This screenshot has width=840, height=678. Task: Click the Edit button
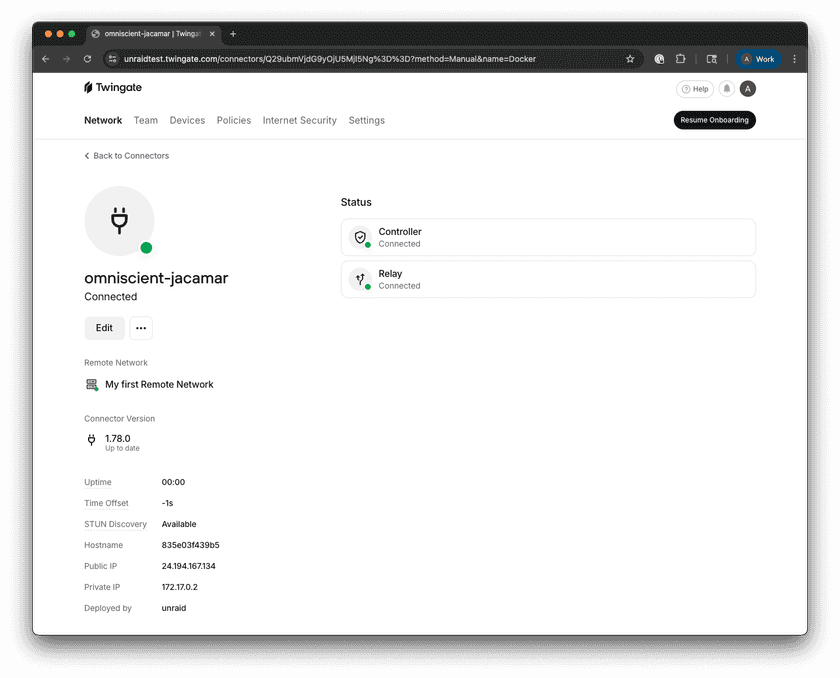104,328
